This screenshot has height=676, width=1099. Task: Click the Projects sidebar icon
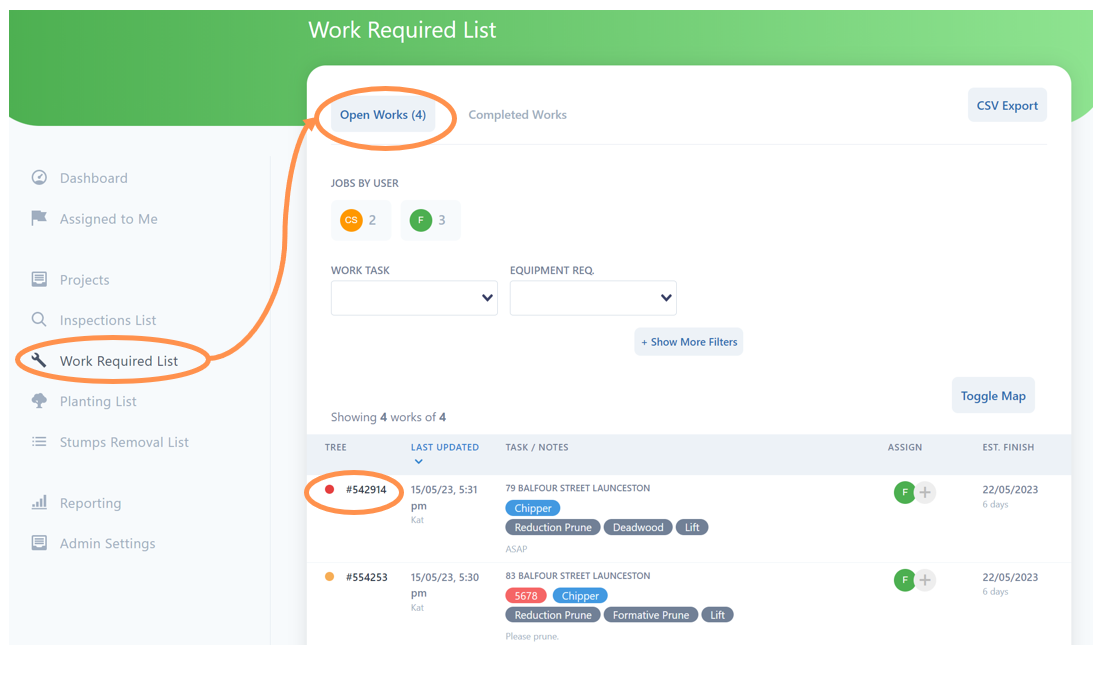[39, 280]
